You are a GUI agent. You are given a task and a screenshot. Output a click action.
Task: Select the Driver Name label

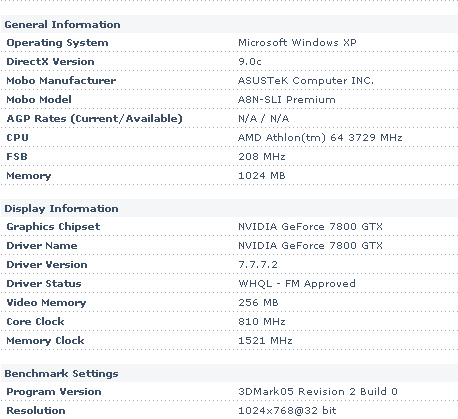[42, 246]
